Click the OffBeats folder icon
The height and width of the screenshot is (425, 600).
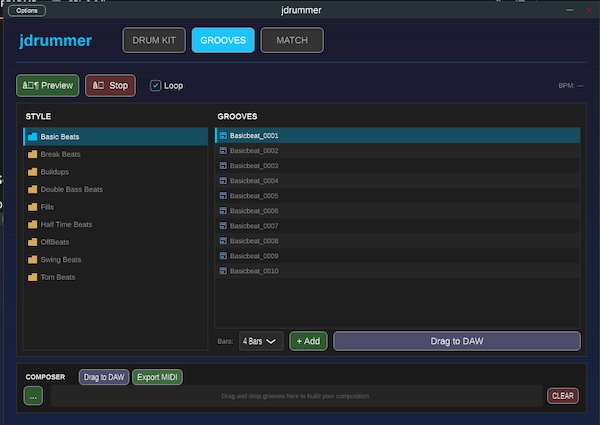click(x=33, y=242)
